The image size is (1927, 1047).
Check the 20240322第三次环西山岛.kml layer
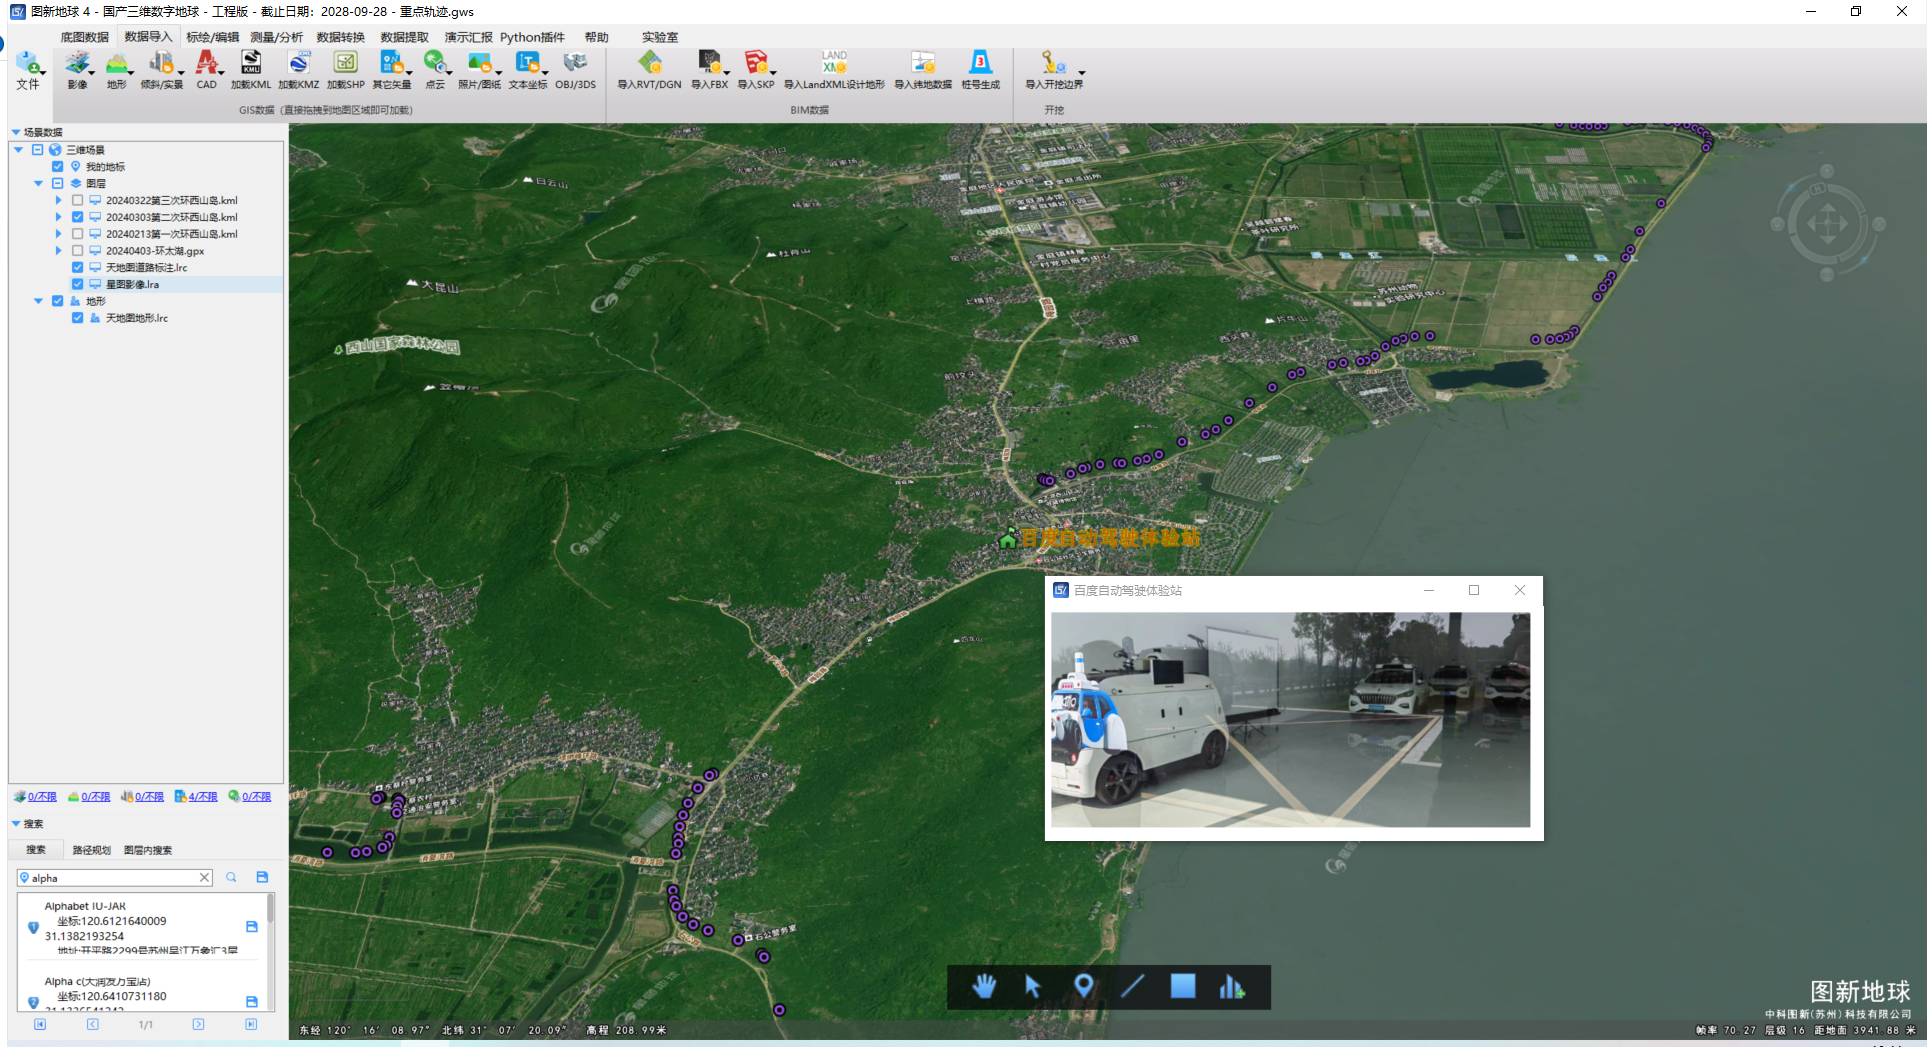(x=77, y=200)
